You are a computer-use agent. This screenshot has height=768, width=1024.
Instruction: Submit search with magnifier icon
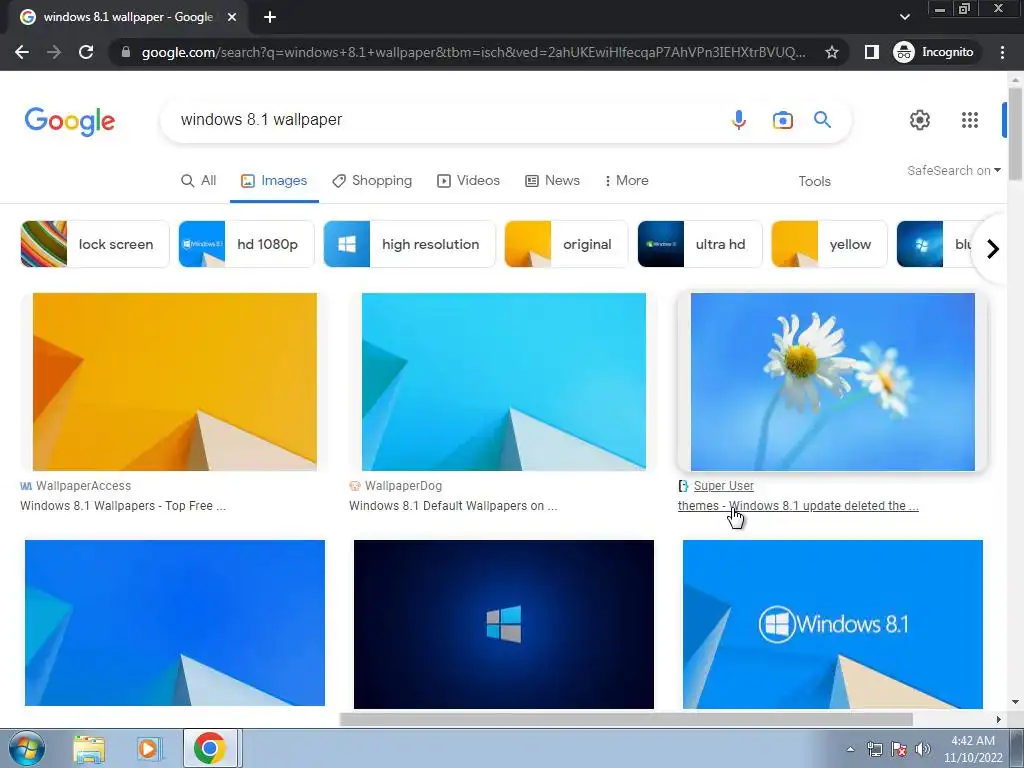pyautogui.click(x=822, y=120)
